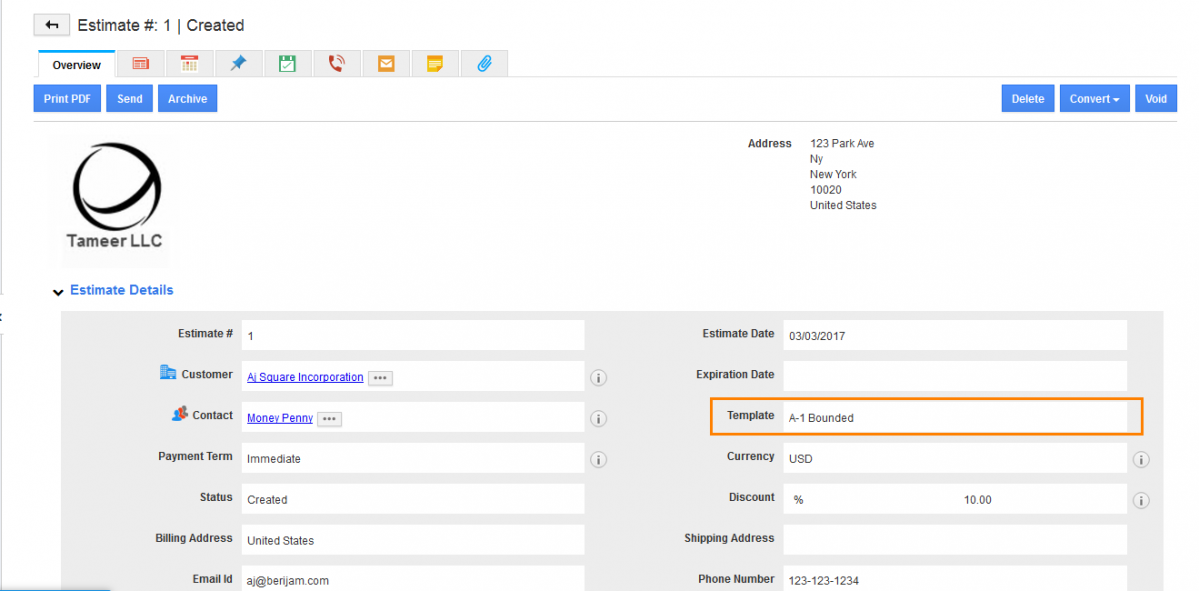Collapse the Estimate Details section

(x=58, y=291)
